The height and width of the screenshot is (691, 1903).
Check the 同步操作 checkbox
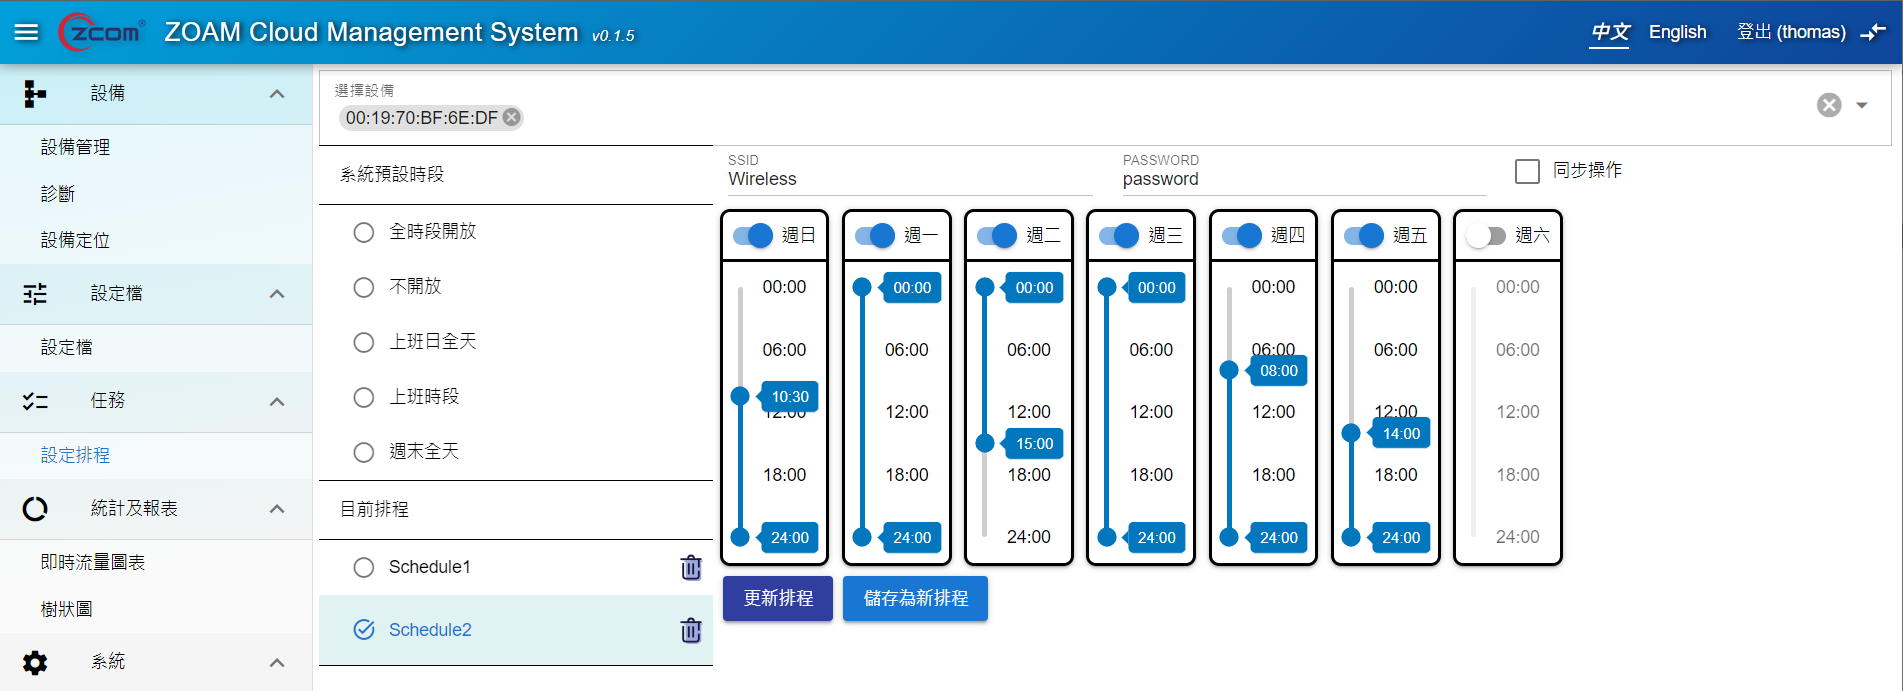point(1526,171)
